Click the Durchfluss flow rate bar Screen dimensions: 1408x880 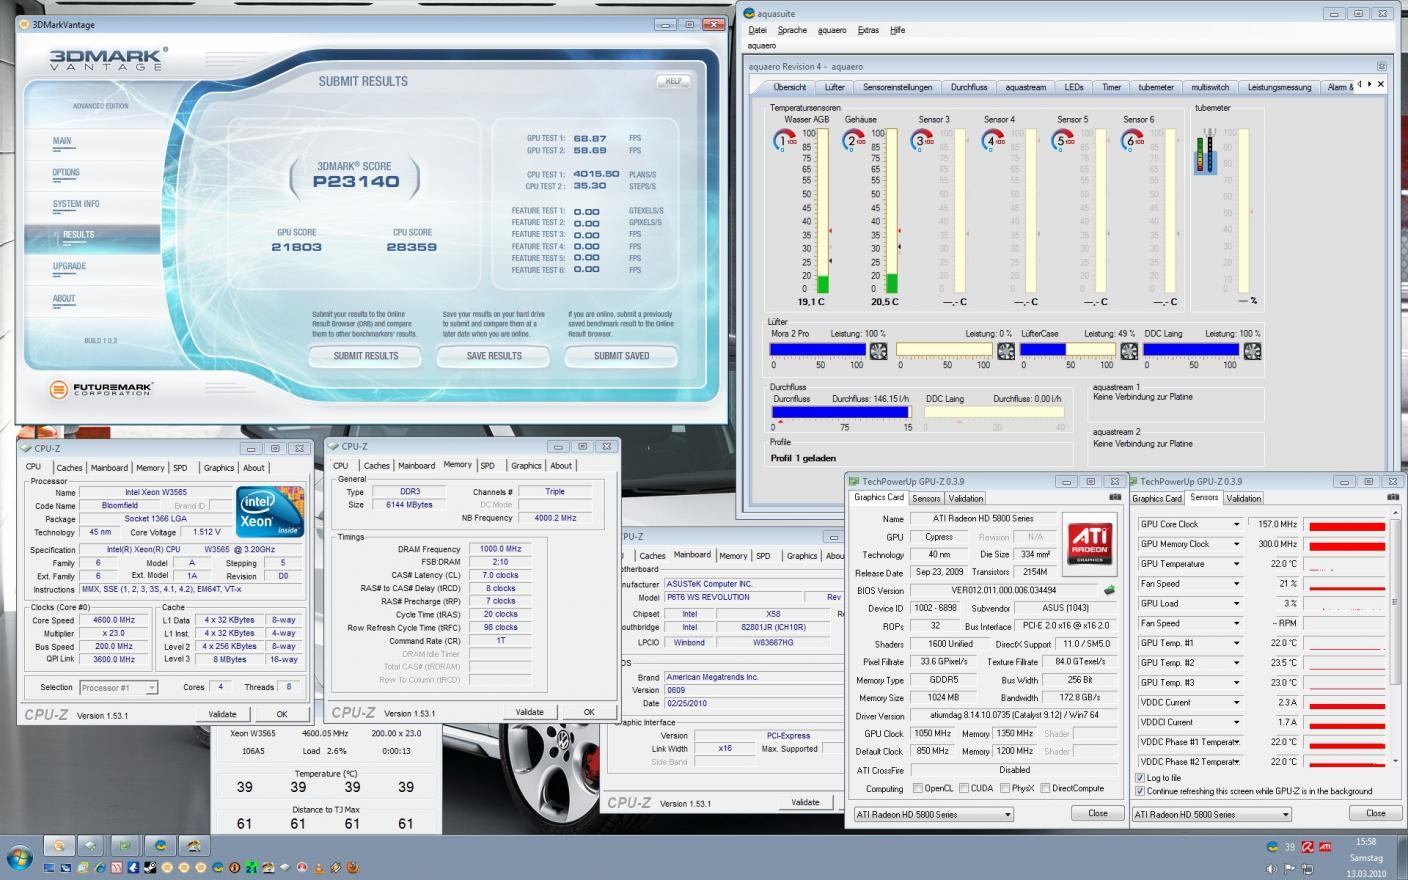(842, 412)
